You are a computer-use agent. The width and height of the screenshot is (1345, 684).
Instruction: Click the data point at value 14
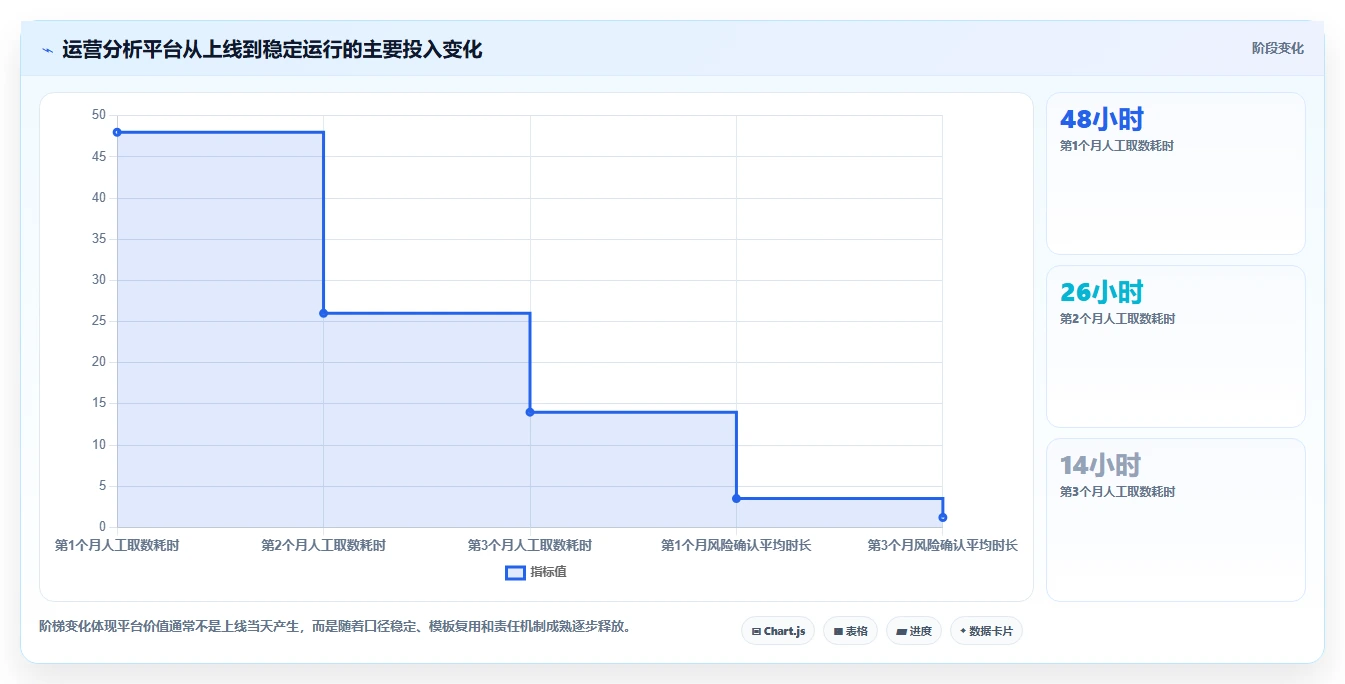(530, 412)
